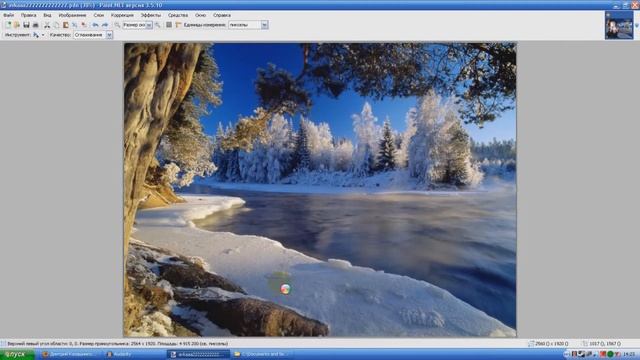Click the Crop to selection icon
The height and width of the screenshot is (360, 640).
pyautogui.click(x=75, y=25)
